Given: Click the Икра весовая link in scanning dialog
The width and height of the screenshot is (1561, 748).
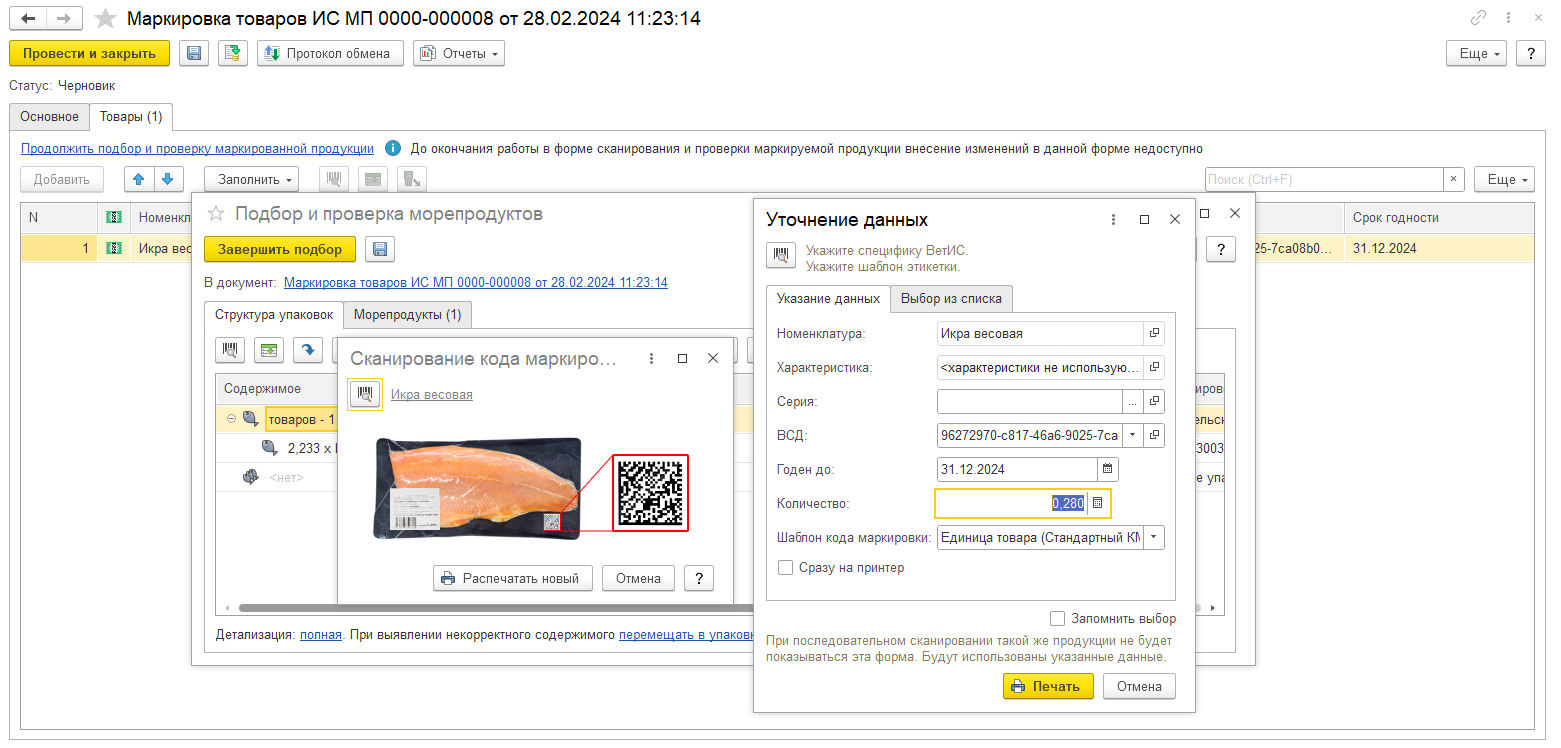Looking at the screenshot, I should coord(431,395).
